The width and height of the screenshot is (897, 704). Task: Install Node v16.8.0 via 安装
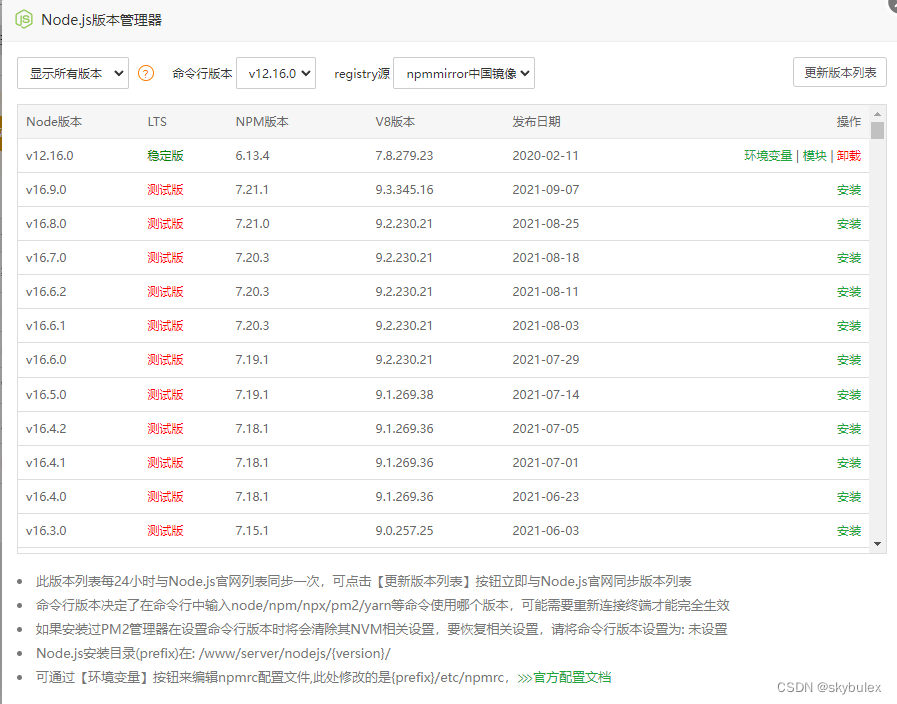[849, 224]
